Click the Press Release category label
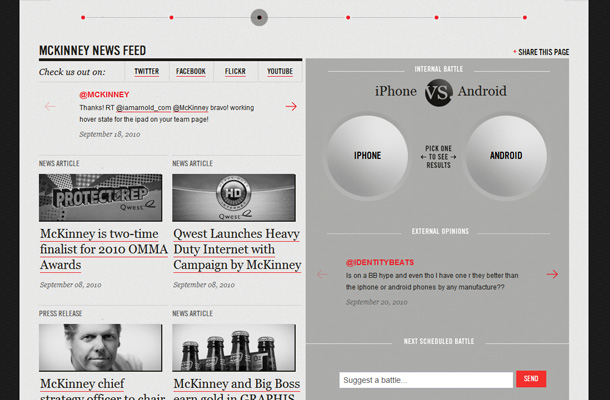The height and width of the screenshot is (400, 610). click(x=60, y=314)
